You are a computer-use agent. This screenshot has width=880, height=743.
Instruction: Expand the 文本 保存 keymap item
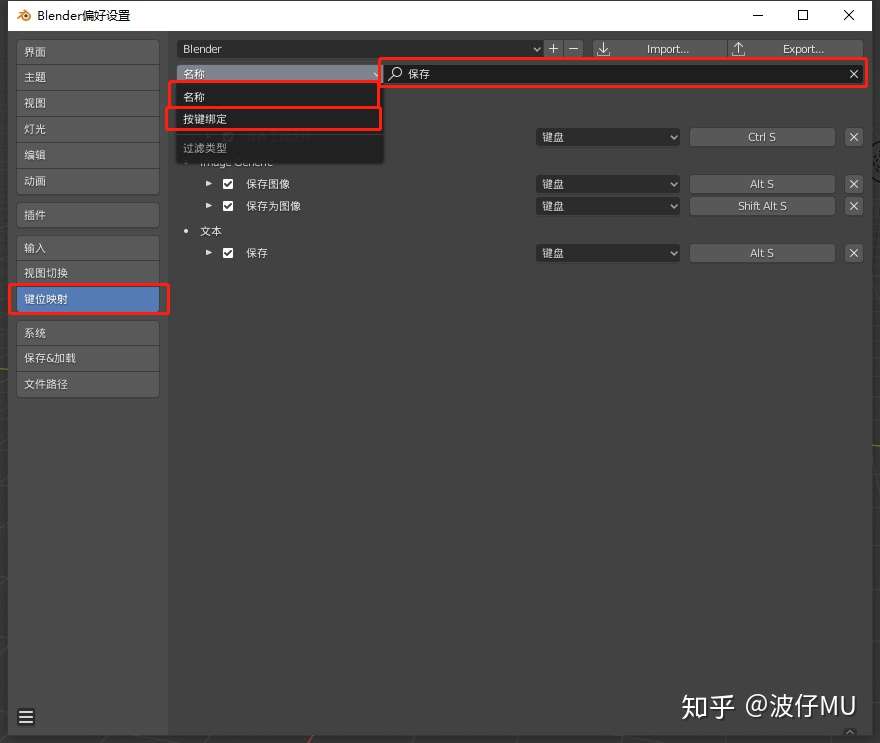tap(209, 253)
